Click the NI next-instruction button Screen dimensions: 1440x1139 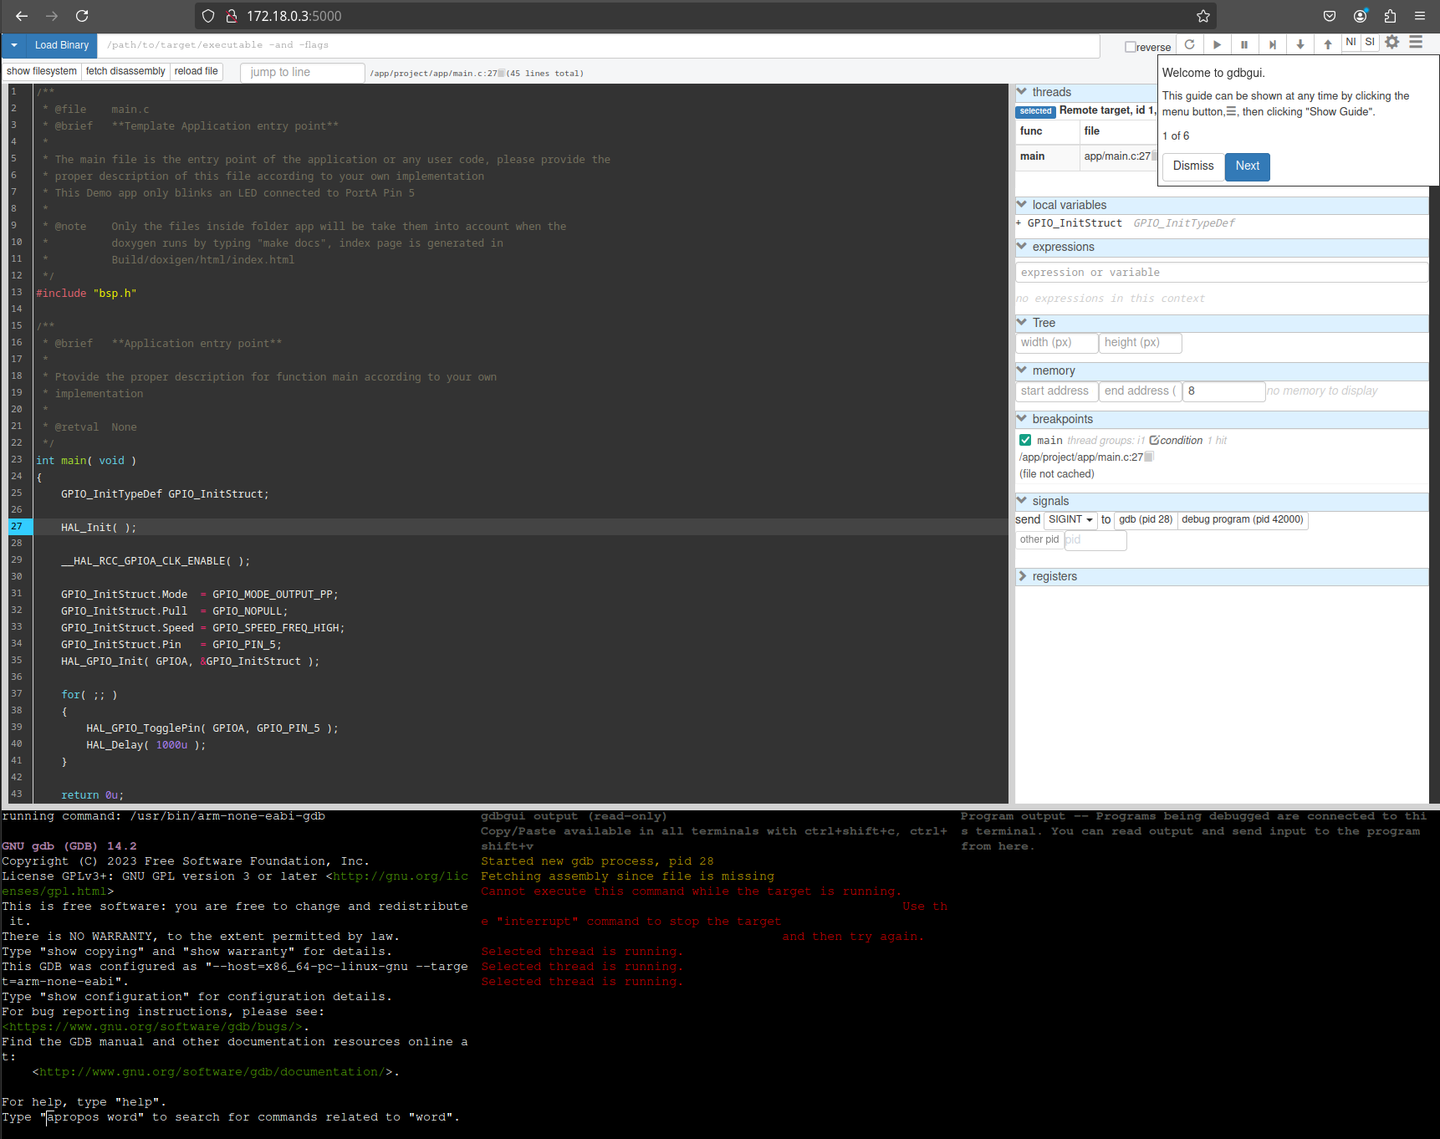(x=1351, y=42)
